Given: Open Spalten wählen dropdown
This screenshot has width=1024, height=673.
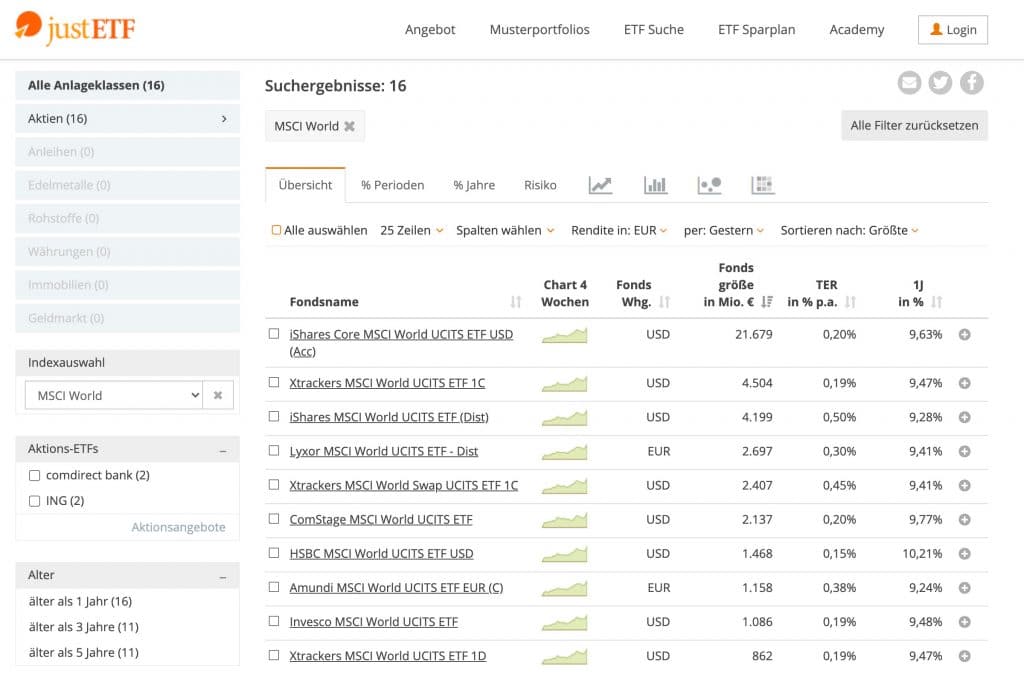Looking at the screenshot, I should pos(505,230).
